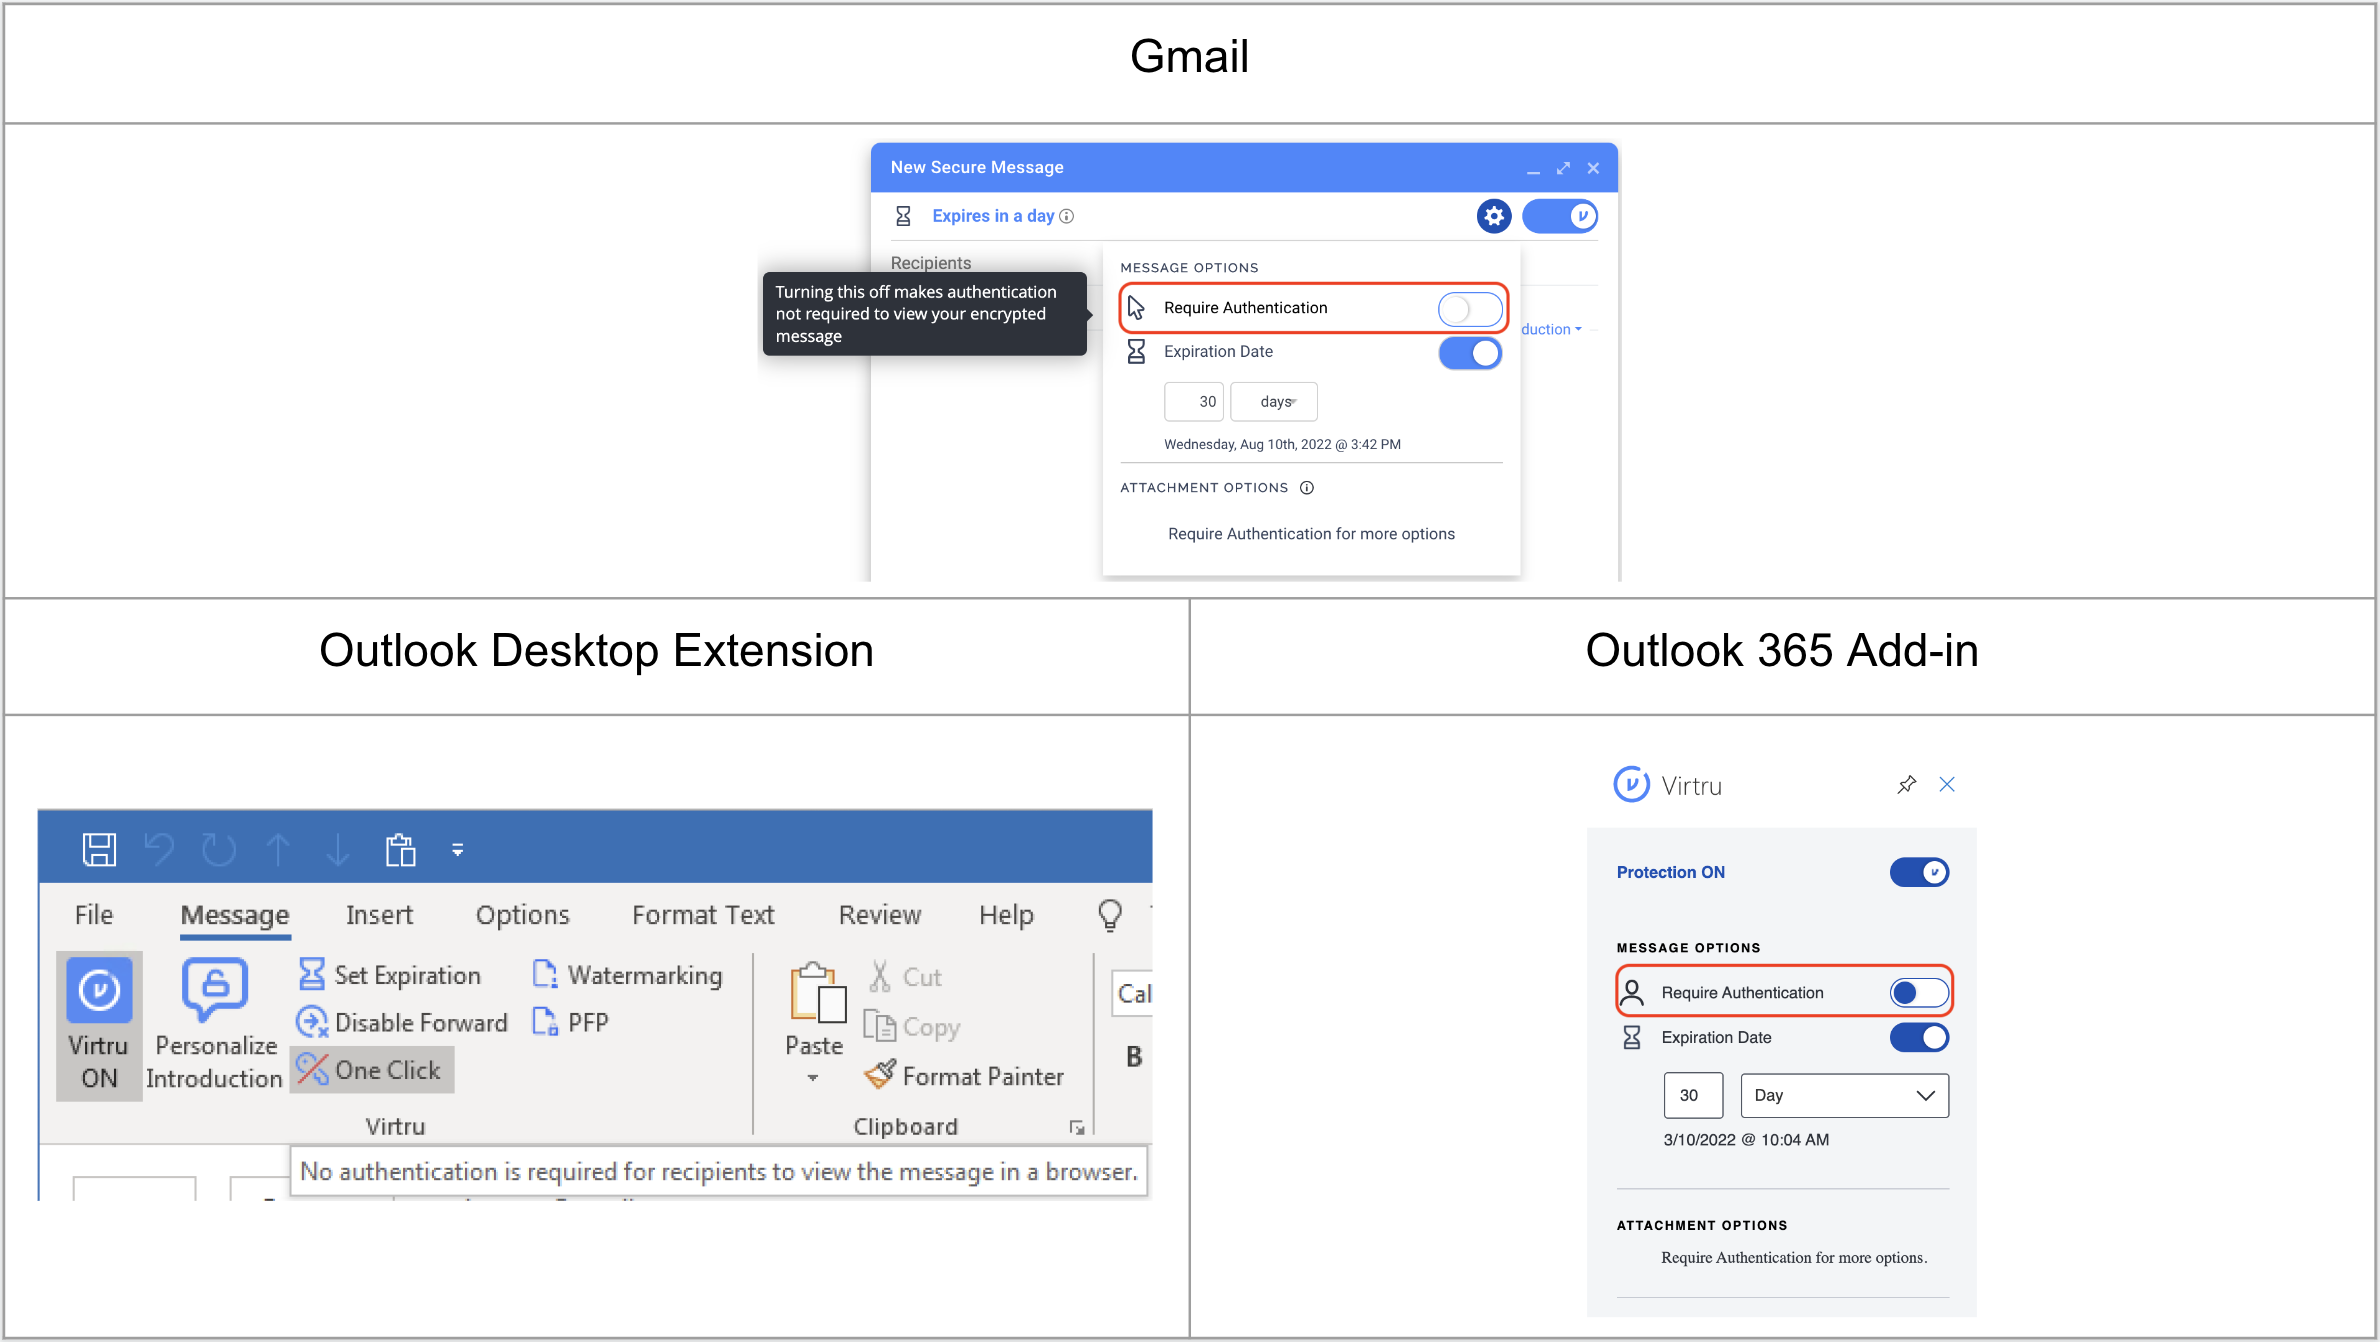Switch to the Insert ribbon tab
The image size is (2380, 1342).
point(379,915)
